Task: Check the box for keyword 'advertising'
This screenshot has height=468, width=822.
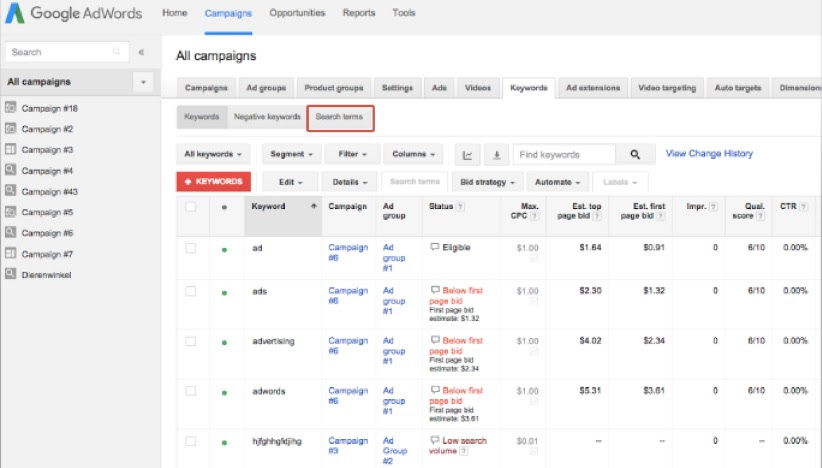Action: (191, 341)
